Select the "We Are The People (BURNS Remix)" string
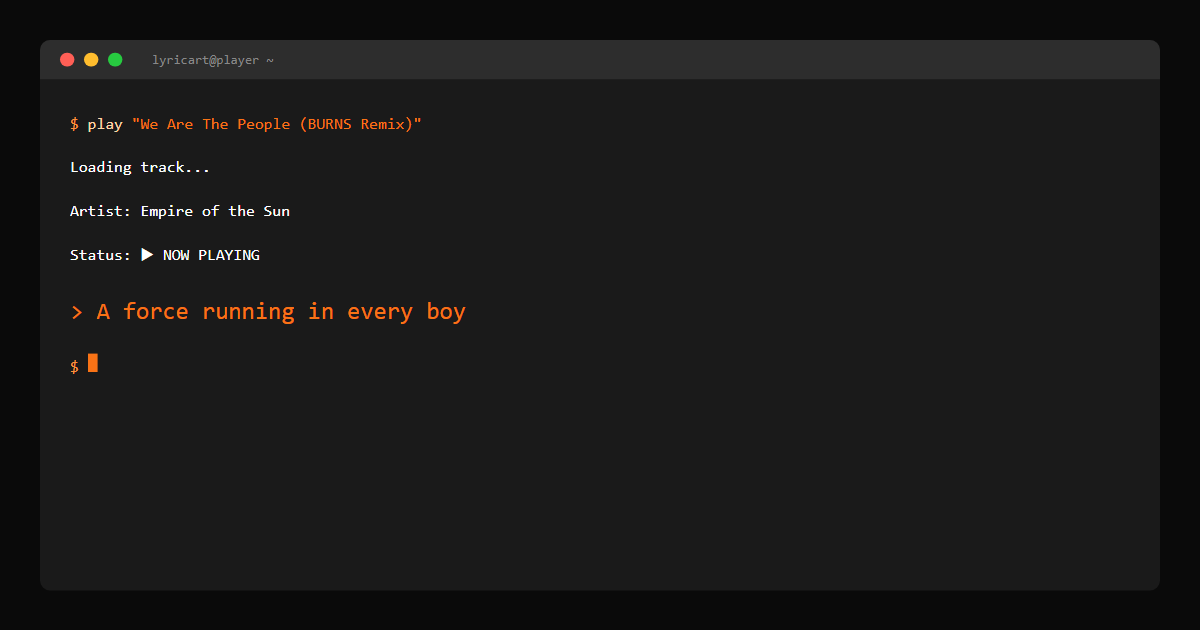This screenshot has height=630, width=1200. pyautogui.click(x=277, y=124)
